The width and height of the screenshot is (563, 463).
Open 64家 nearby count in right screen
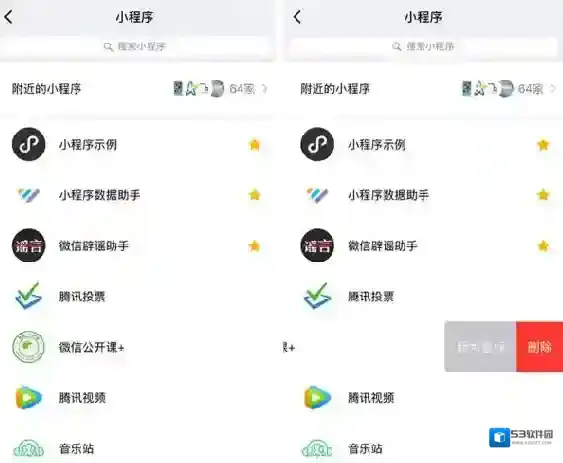pyautogui.click(x=531, y=89)
